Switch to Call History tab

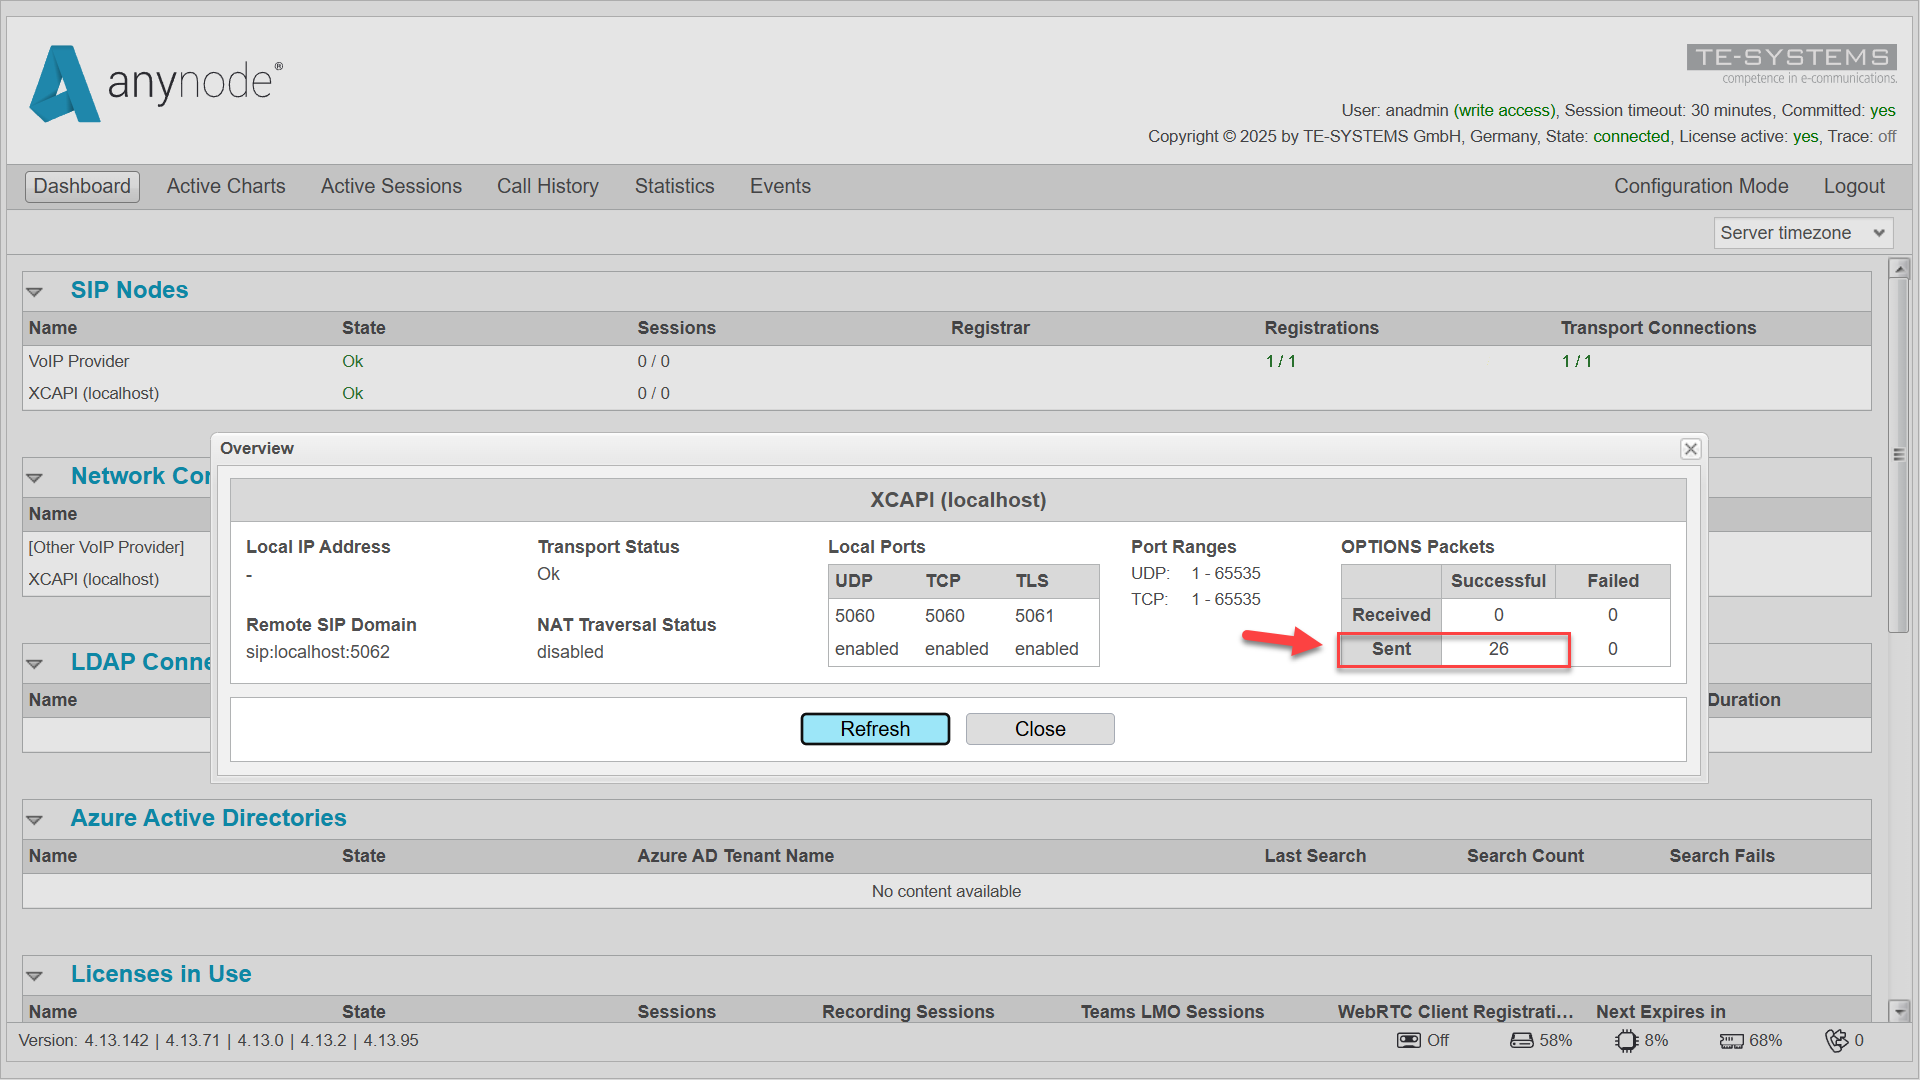point(547,187)
